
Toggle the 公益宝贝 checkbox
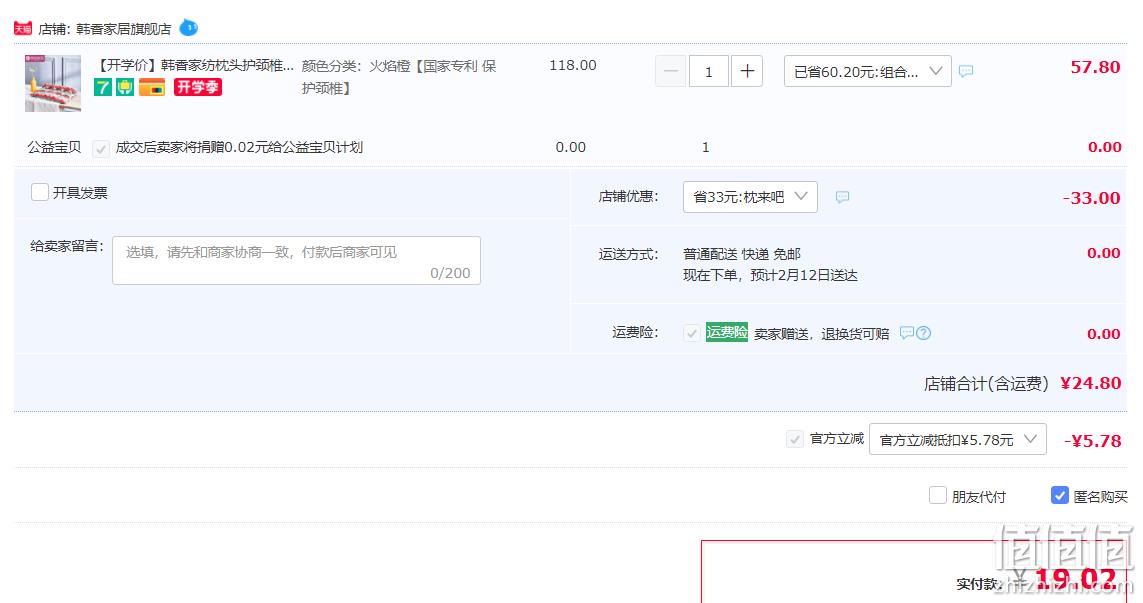[x=101, y=148]
